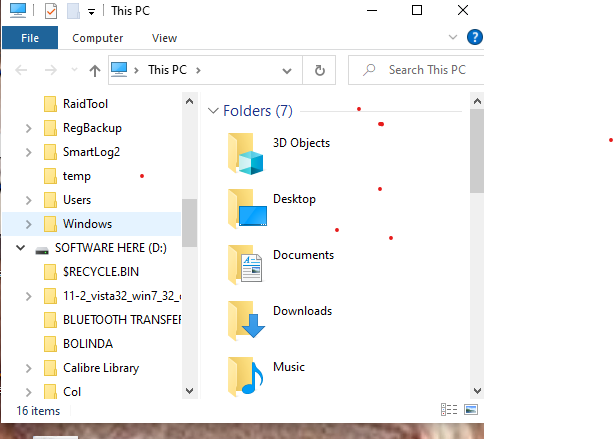Click the RaidTool folder icon

coord(50,104)
